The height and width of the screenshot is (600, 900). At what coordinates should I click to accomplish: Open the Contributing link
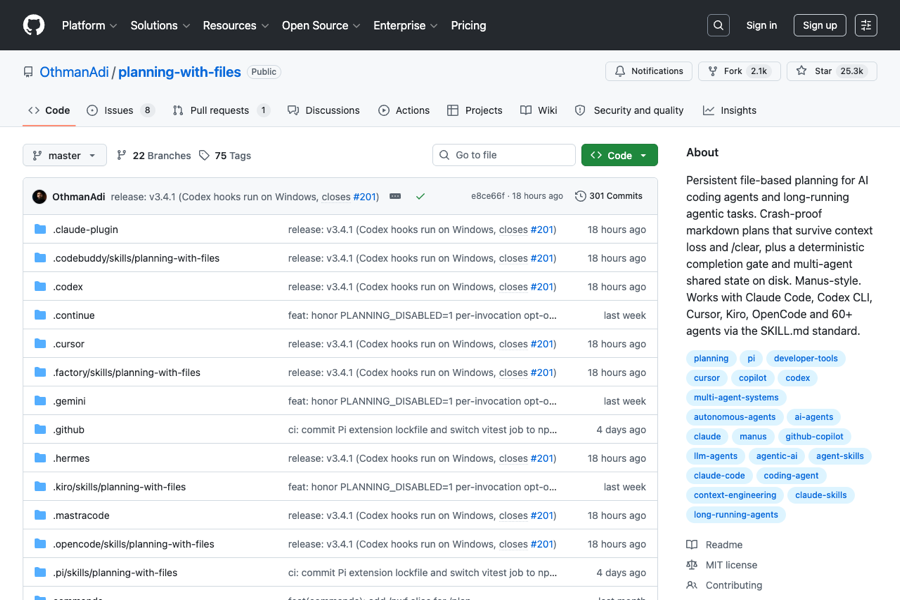coord(724,585)
